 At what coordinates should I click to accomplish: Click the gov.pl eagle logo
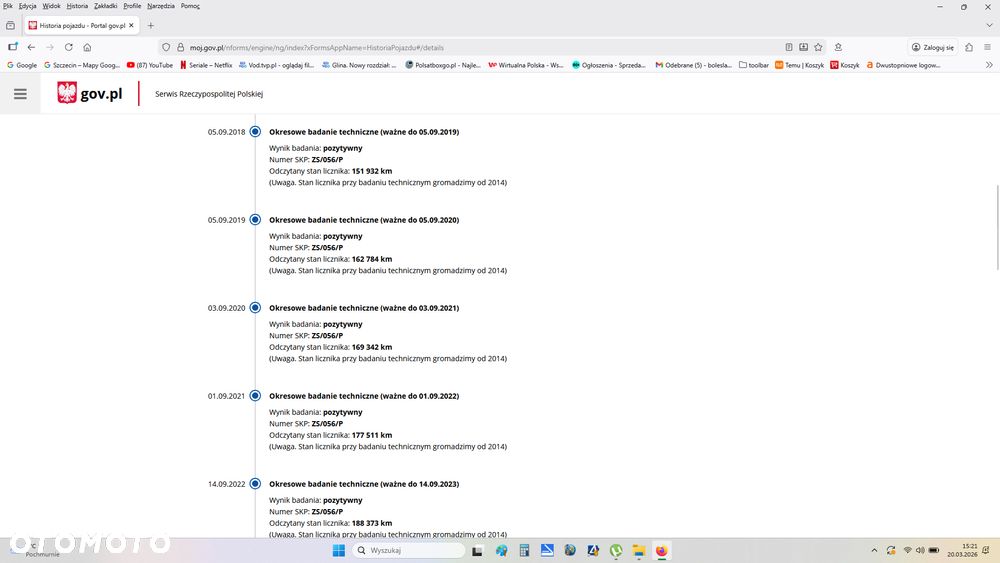67,93
